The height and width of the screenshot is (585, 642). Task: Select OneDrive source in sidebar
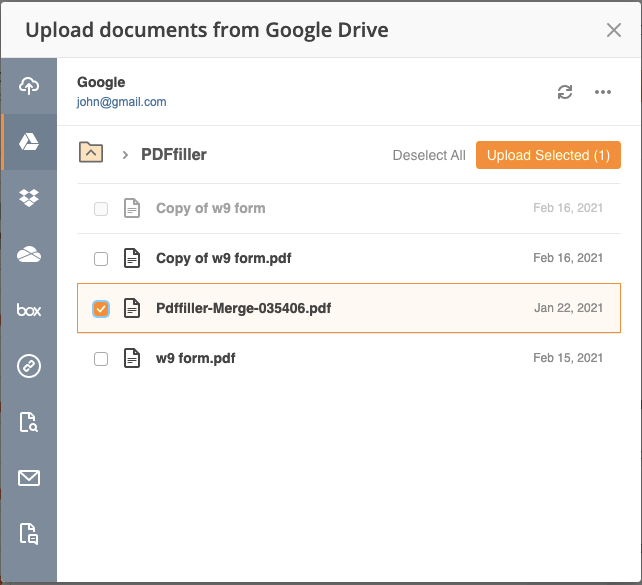coord(29,254)
